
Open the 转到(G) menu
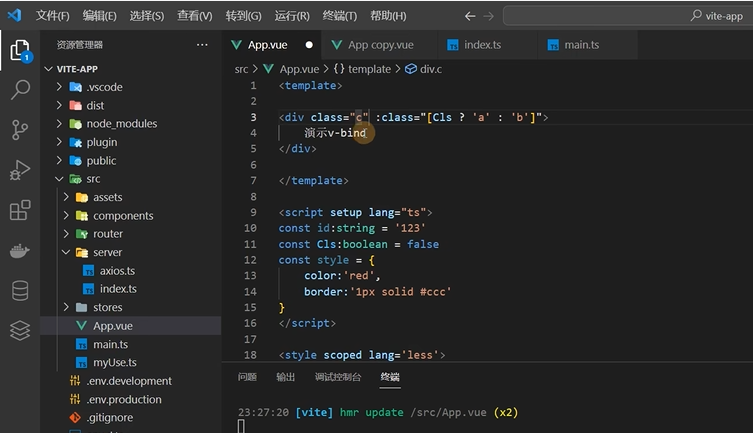[243, 16]
